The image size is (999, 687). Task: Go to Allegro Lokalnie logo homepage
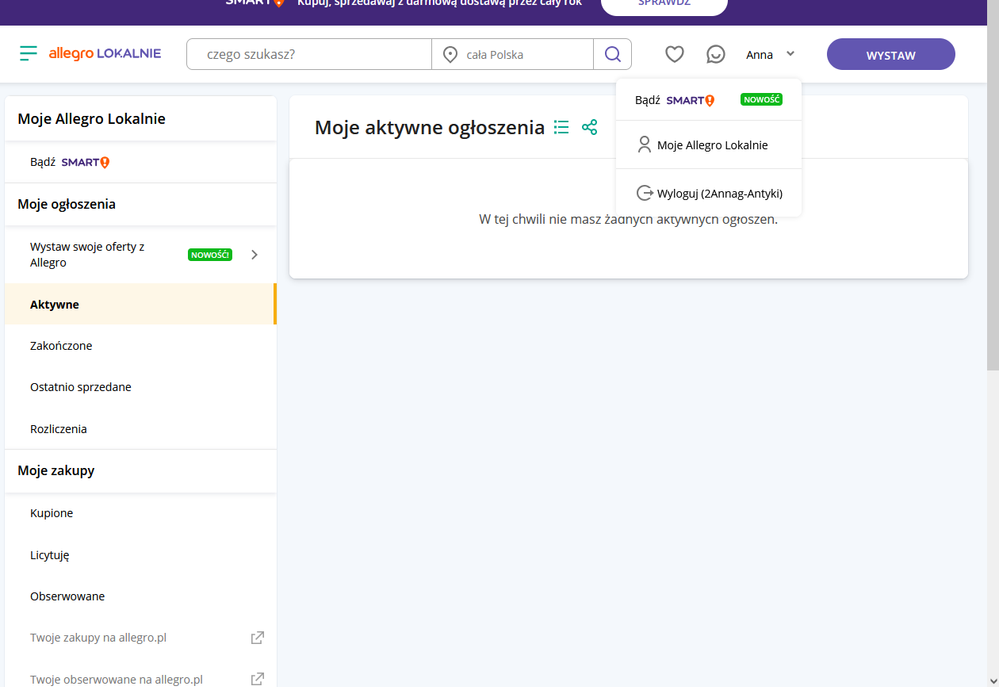click(105, 54)
